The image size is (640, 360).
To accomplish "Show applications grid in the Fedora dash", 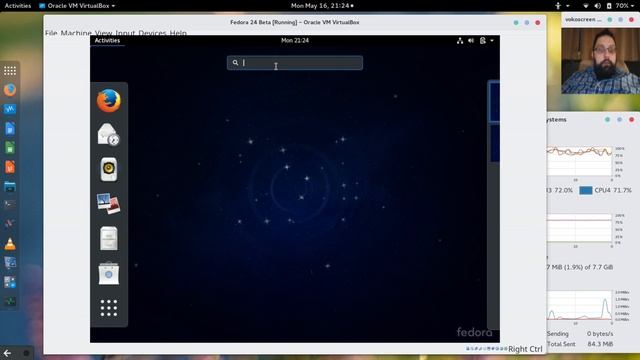I will click(x=109, y=308).
